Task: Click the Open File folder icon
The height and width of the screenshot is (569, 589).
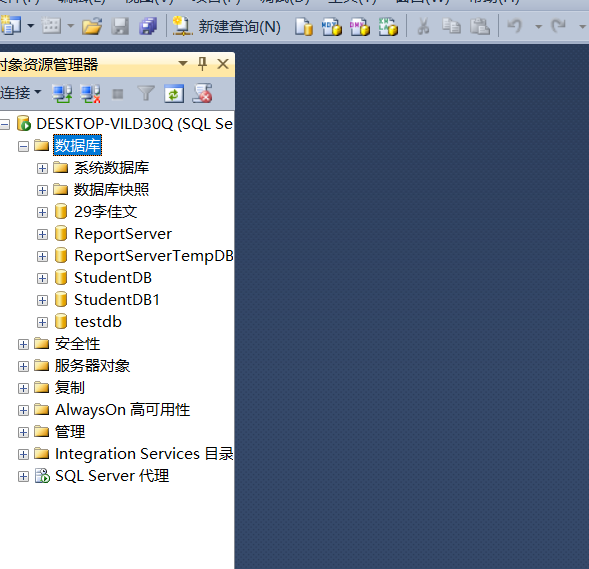Action: [92, 27]
